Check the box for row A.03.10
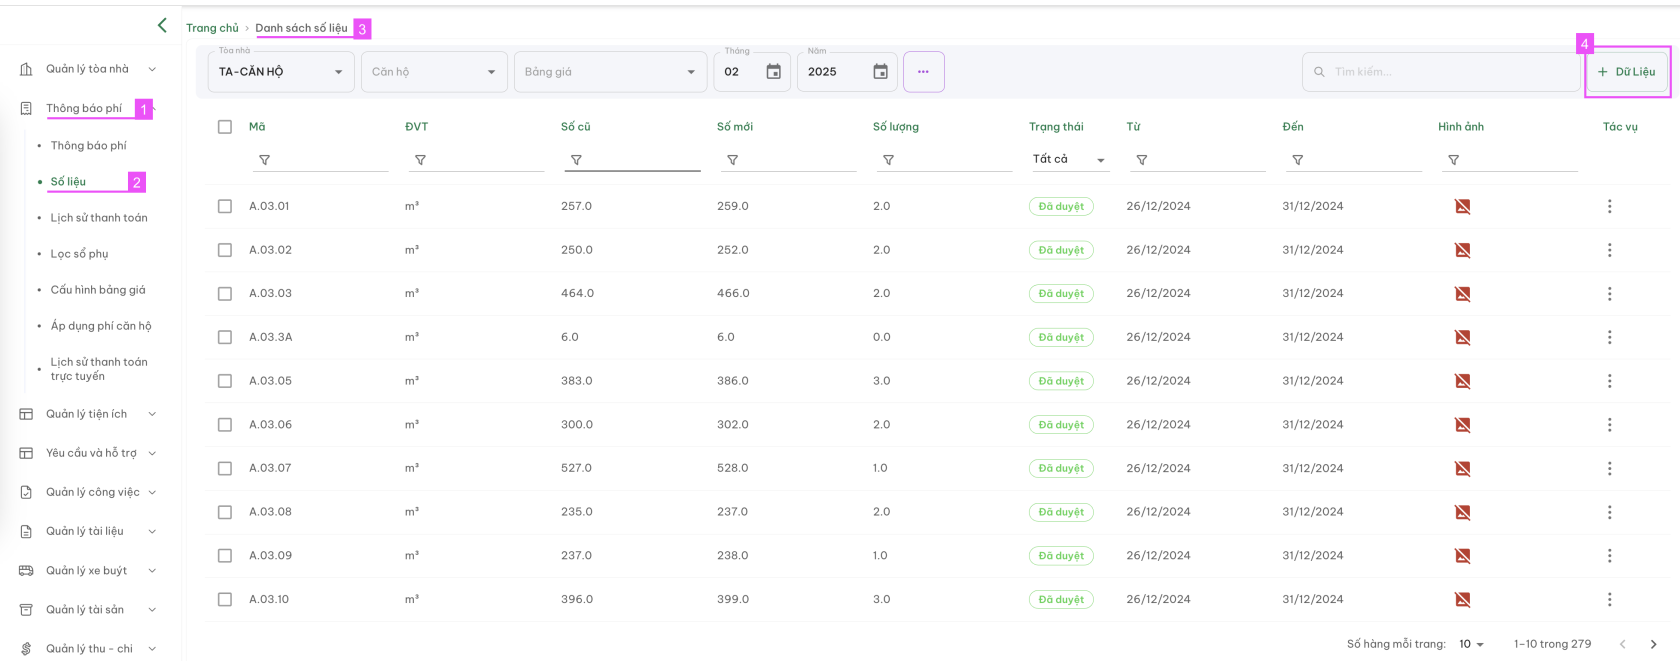1680x661 pixels. point(225,599)
